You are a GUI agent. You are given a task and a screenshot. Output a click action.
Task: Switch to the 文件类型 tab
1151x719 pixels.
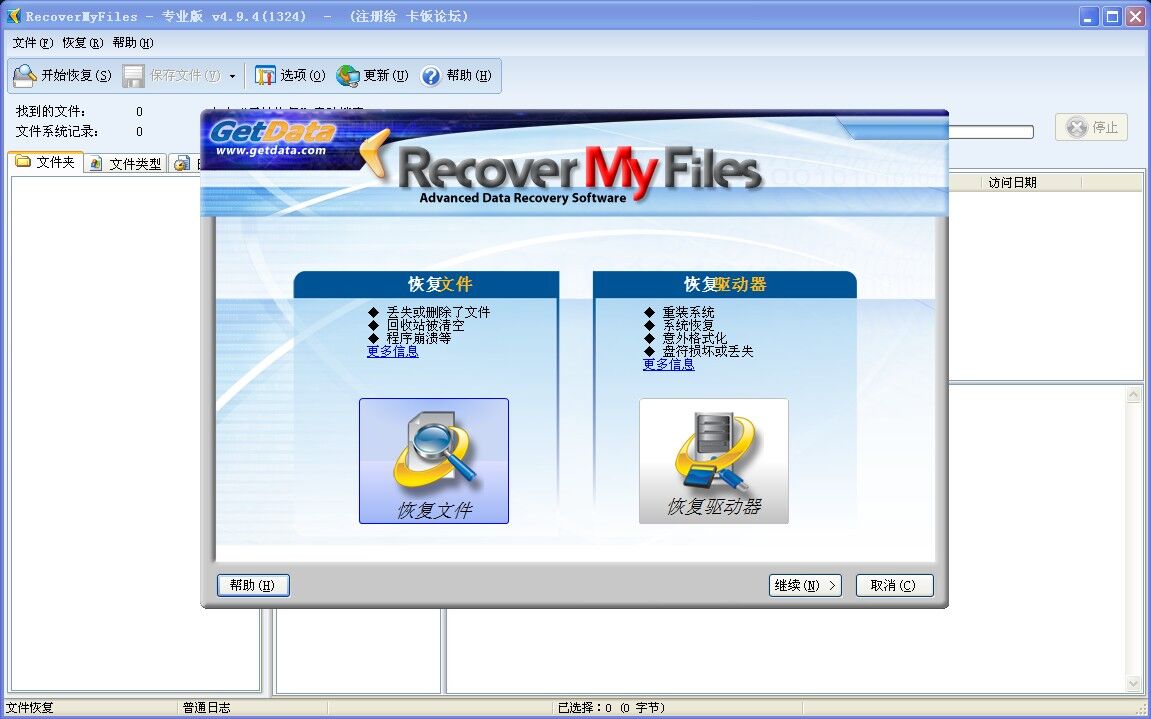(125, 163)
